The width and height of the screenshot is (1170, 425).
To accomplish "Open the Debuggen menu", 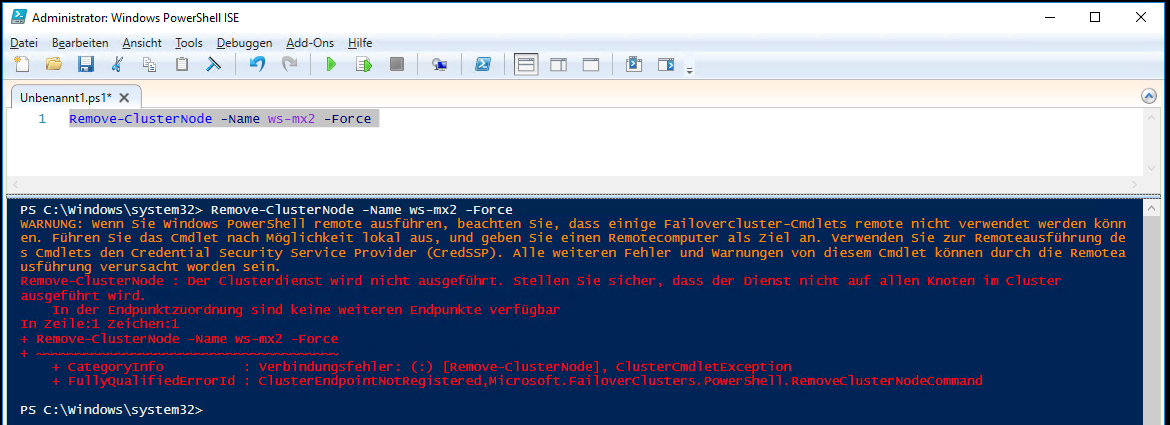I will (245, 42).
